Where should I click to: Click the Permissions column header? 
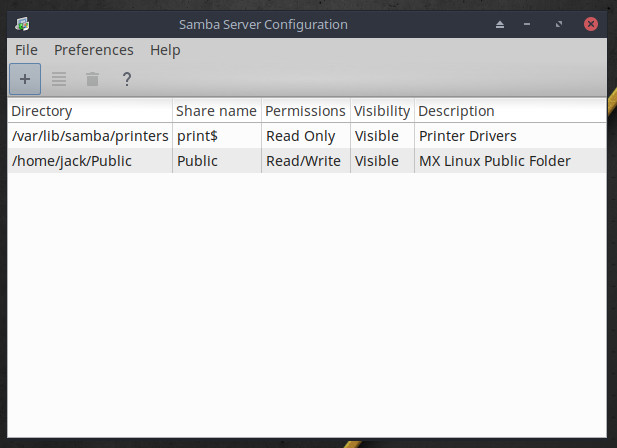[305, 111]
